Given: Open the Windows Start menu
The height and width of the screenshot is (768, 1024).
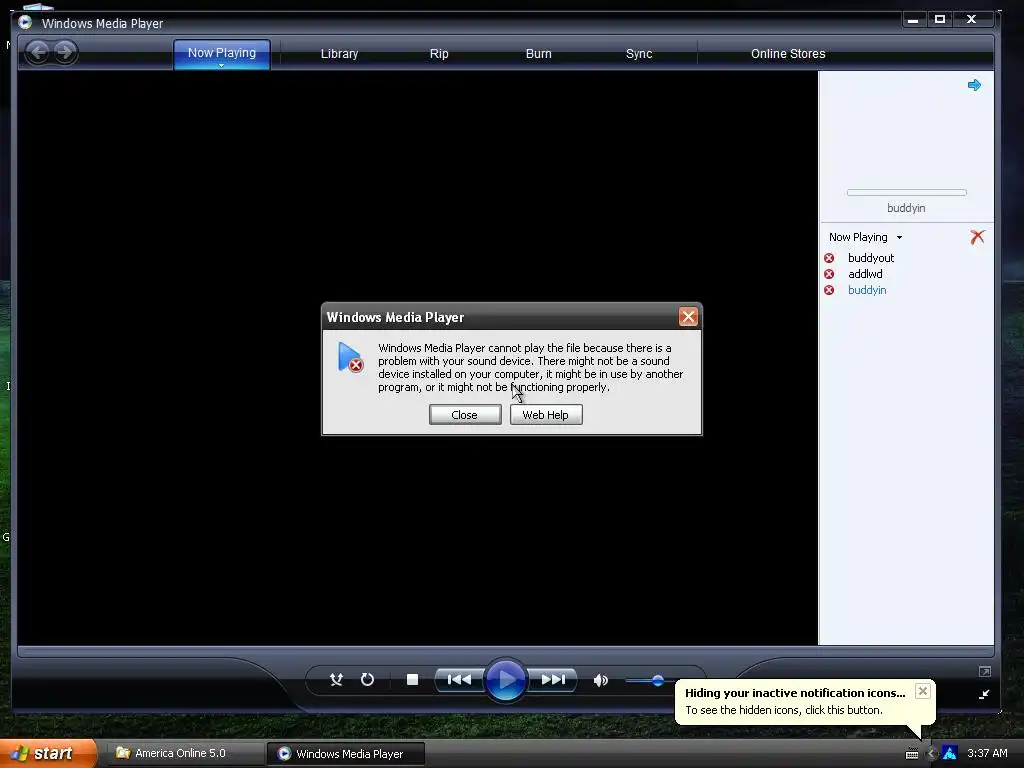Looking at the screenshot, I should 49,753.
